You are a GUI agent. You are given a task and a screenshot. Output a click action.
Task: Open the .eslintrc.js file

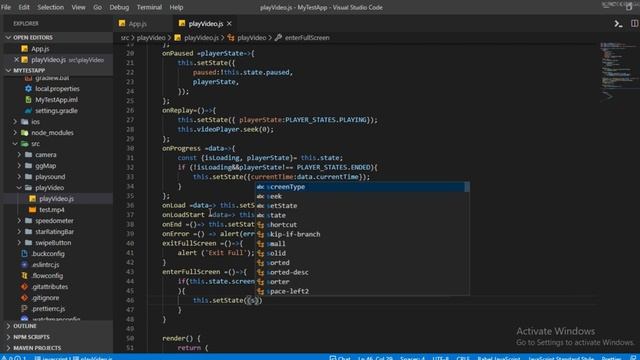point(45,265)
